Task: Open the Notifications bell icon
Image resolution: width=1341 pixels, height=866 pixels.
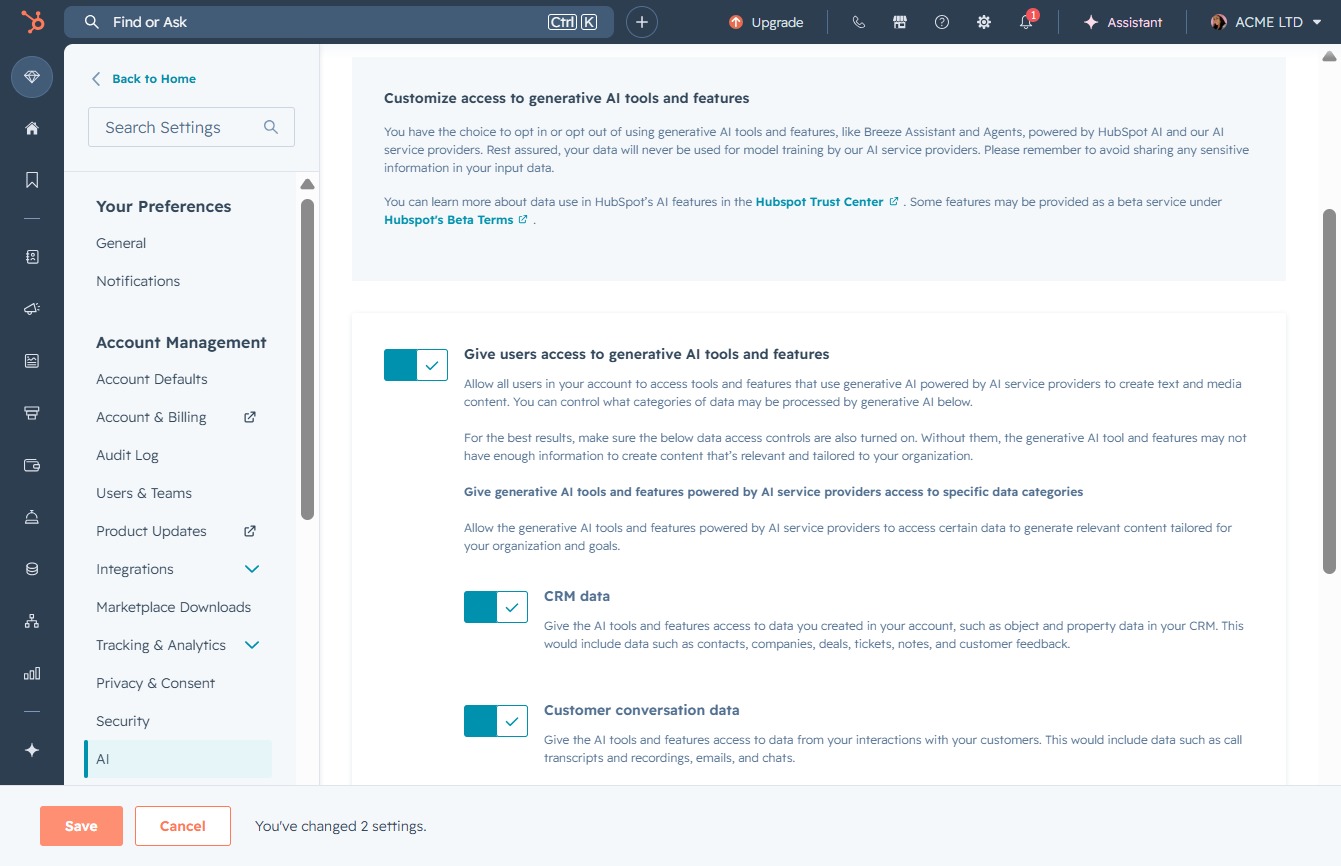Action: 1026,22
